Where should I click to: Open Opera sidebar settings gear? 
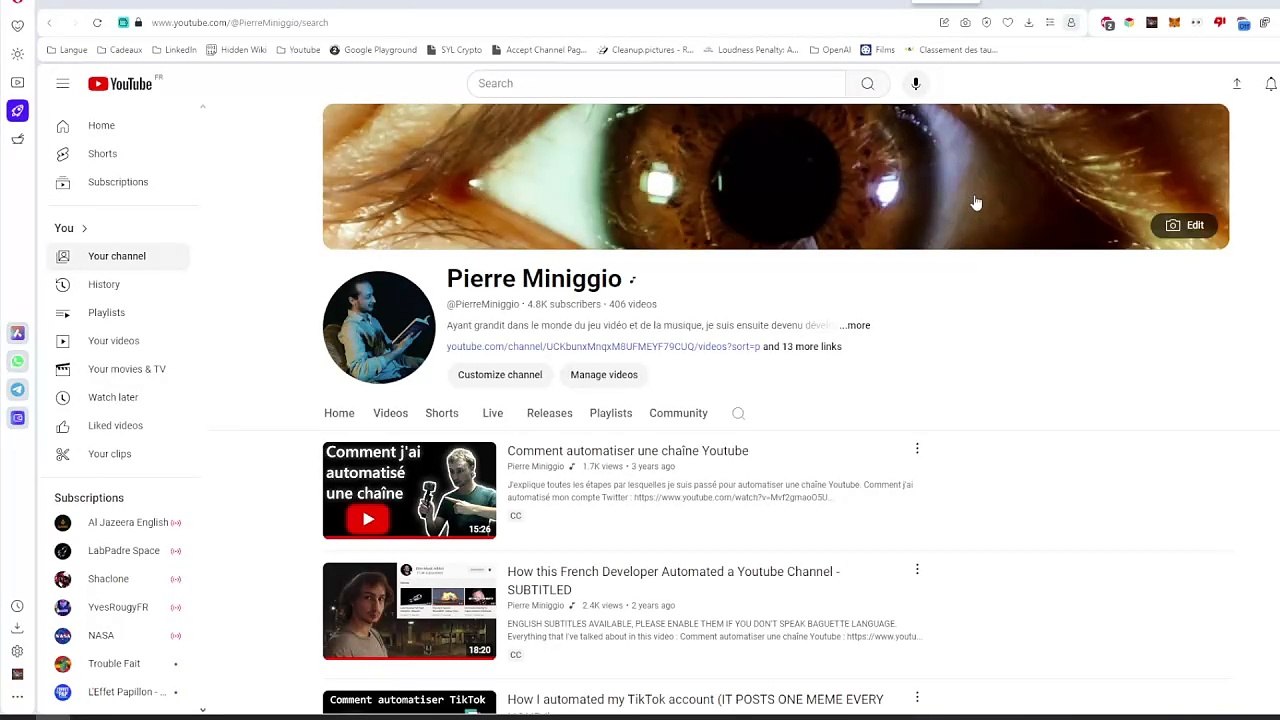point(17,651)
